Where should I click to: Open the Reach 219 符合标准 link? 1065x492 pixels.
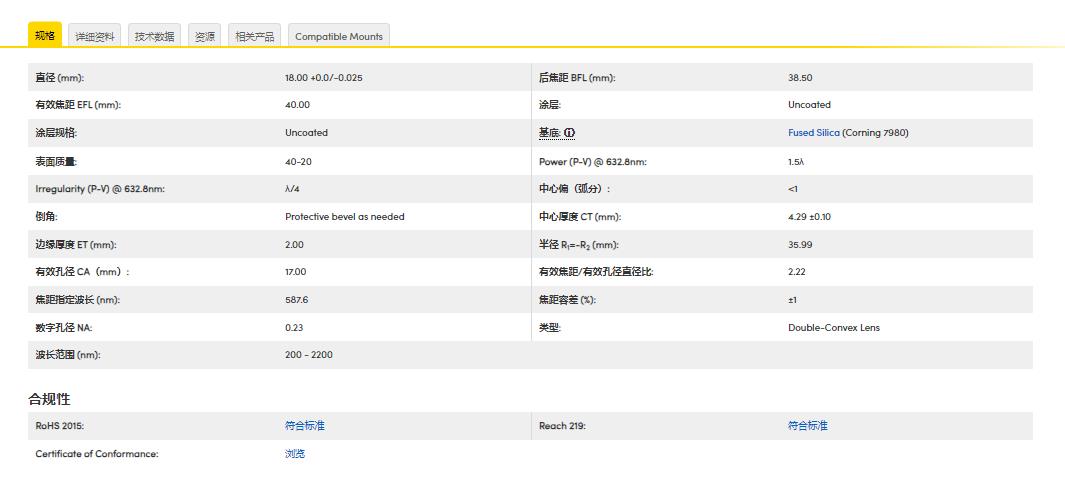coord(808,426)
